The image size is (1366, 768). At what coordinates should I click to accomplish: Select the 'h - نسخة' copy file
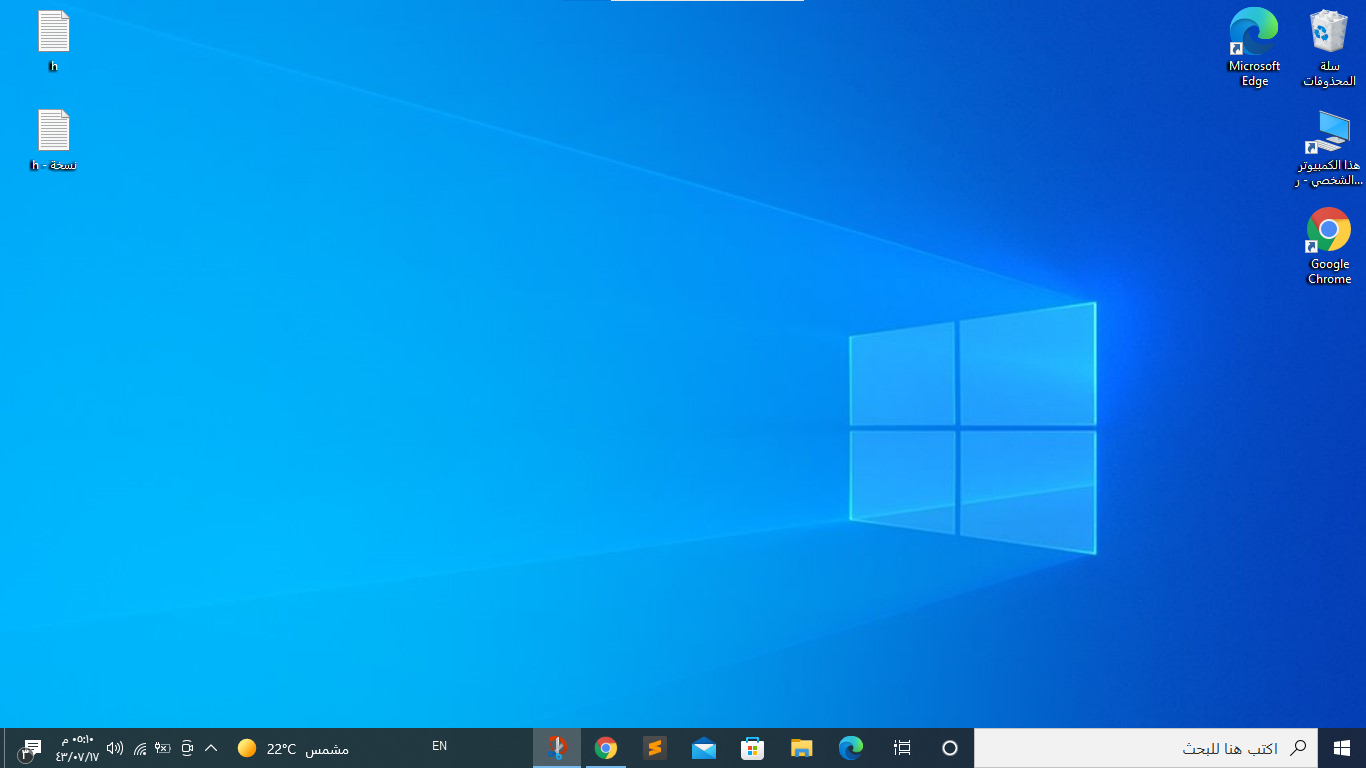[54, 134]
